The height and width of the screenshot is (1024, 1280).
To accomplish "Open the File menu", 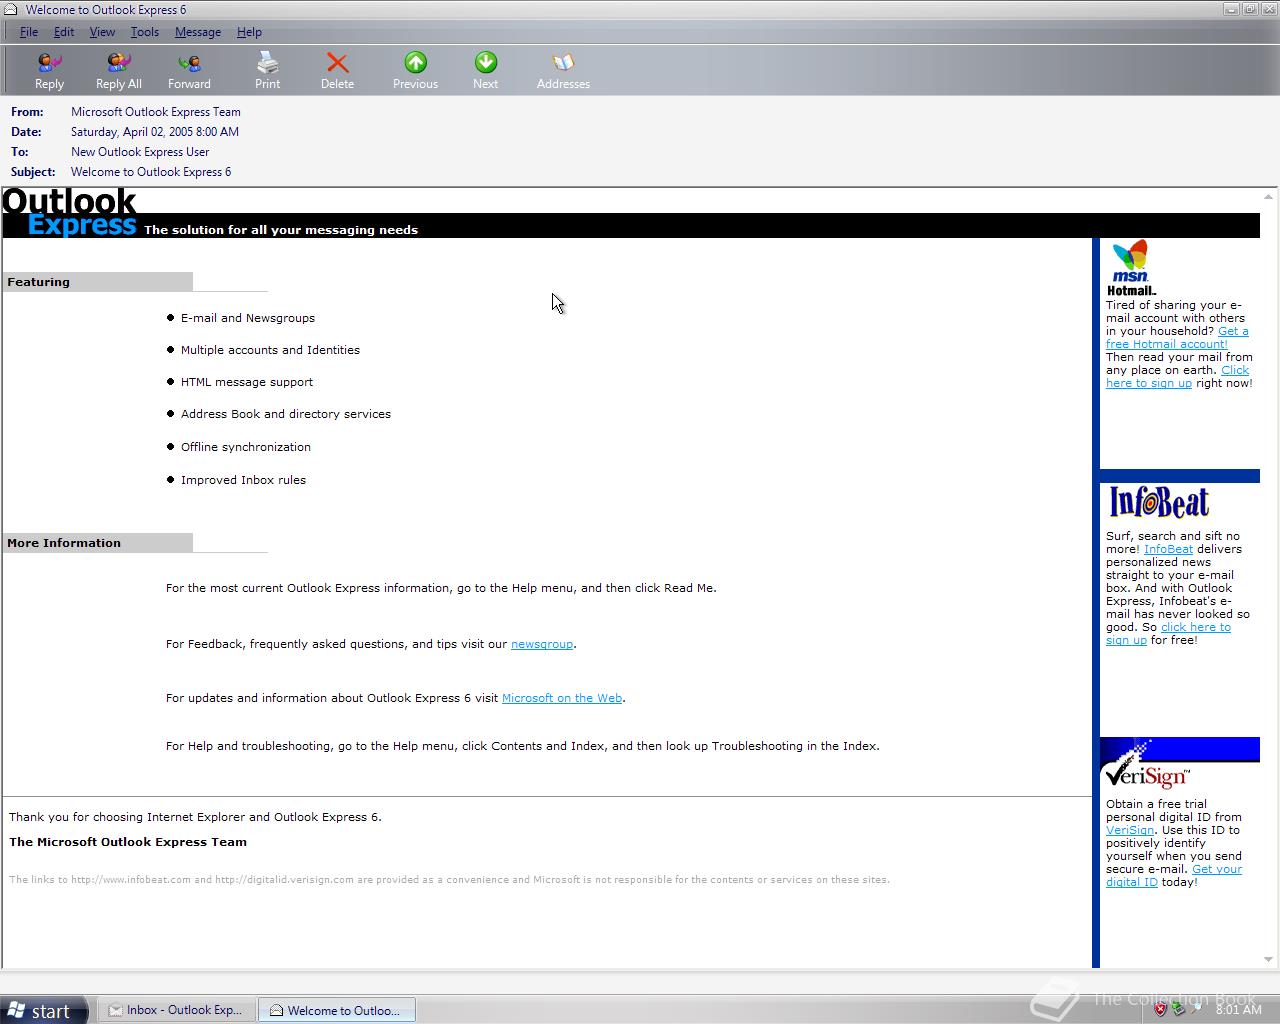I will pyautogui.click(x=29, y=32).
